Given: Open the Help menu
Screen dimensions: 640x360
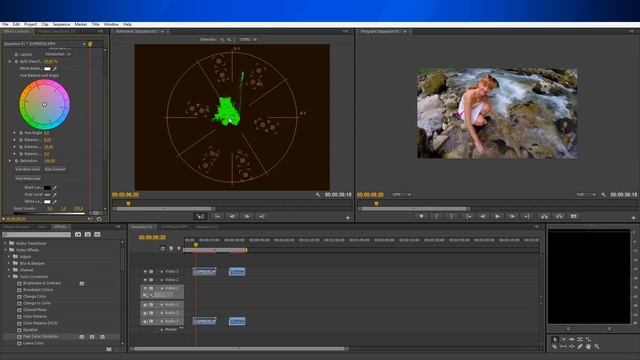Looking at the screenshot, I should click(127, 24).
